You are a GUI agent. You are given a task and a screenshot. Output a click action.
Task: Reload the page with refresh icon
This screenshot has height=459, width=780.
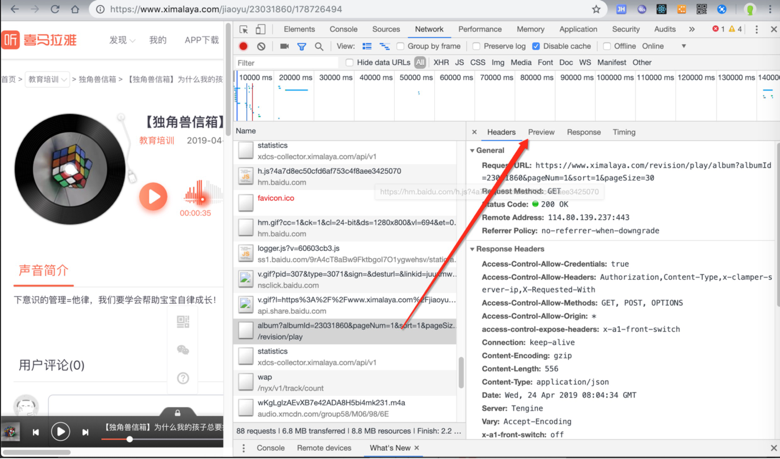[55, 9]
